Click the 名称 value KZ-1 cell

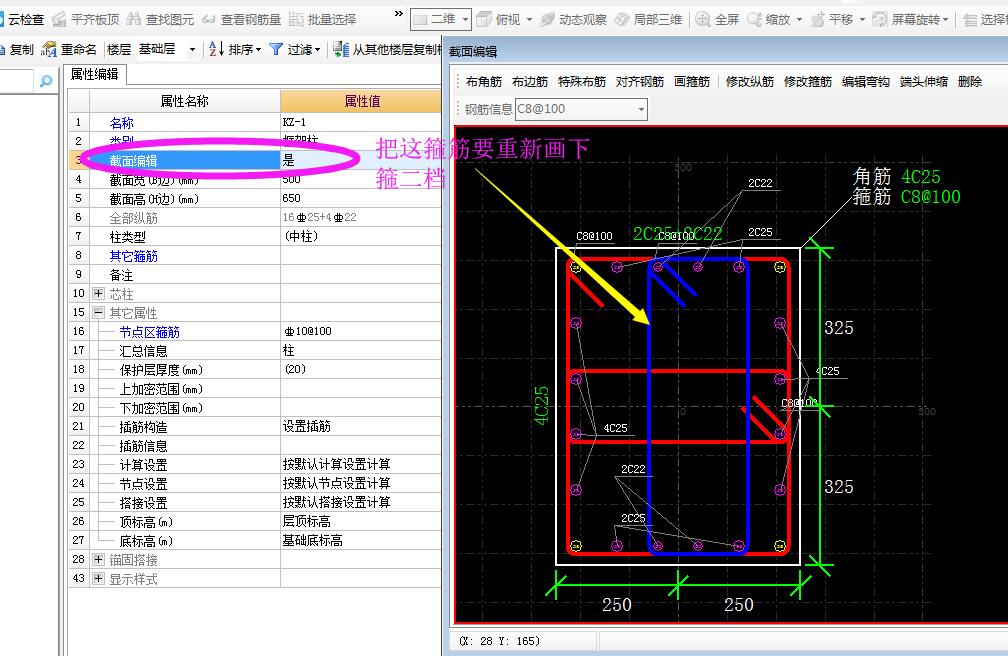[x=361, y=122]
